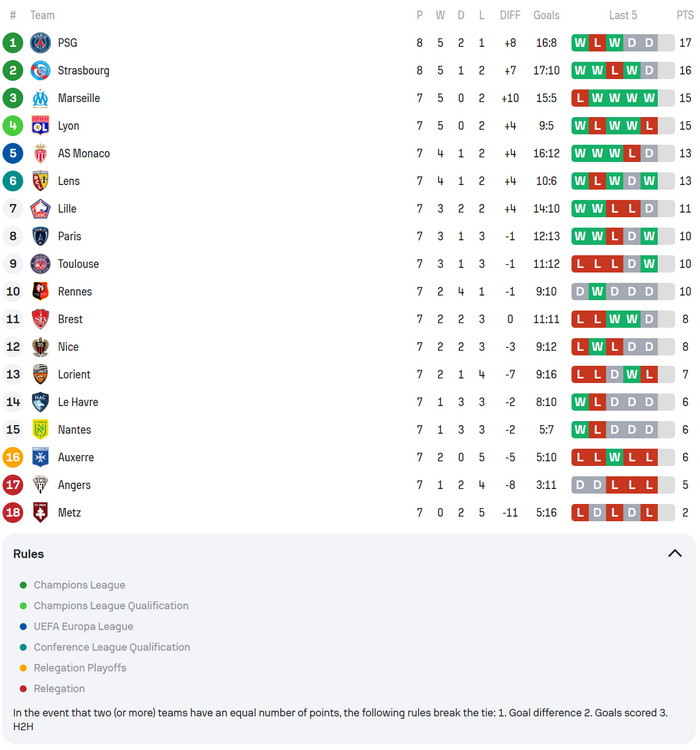
Task: Click PSG's first green W result badge
Action: click(x=580, y=43)
